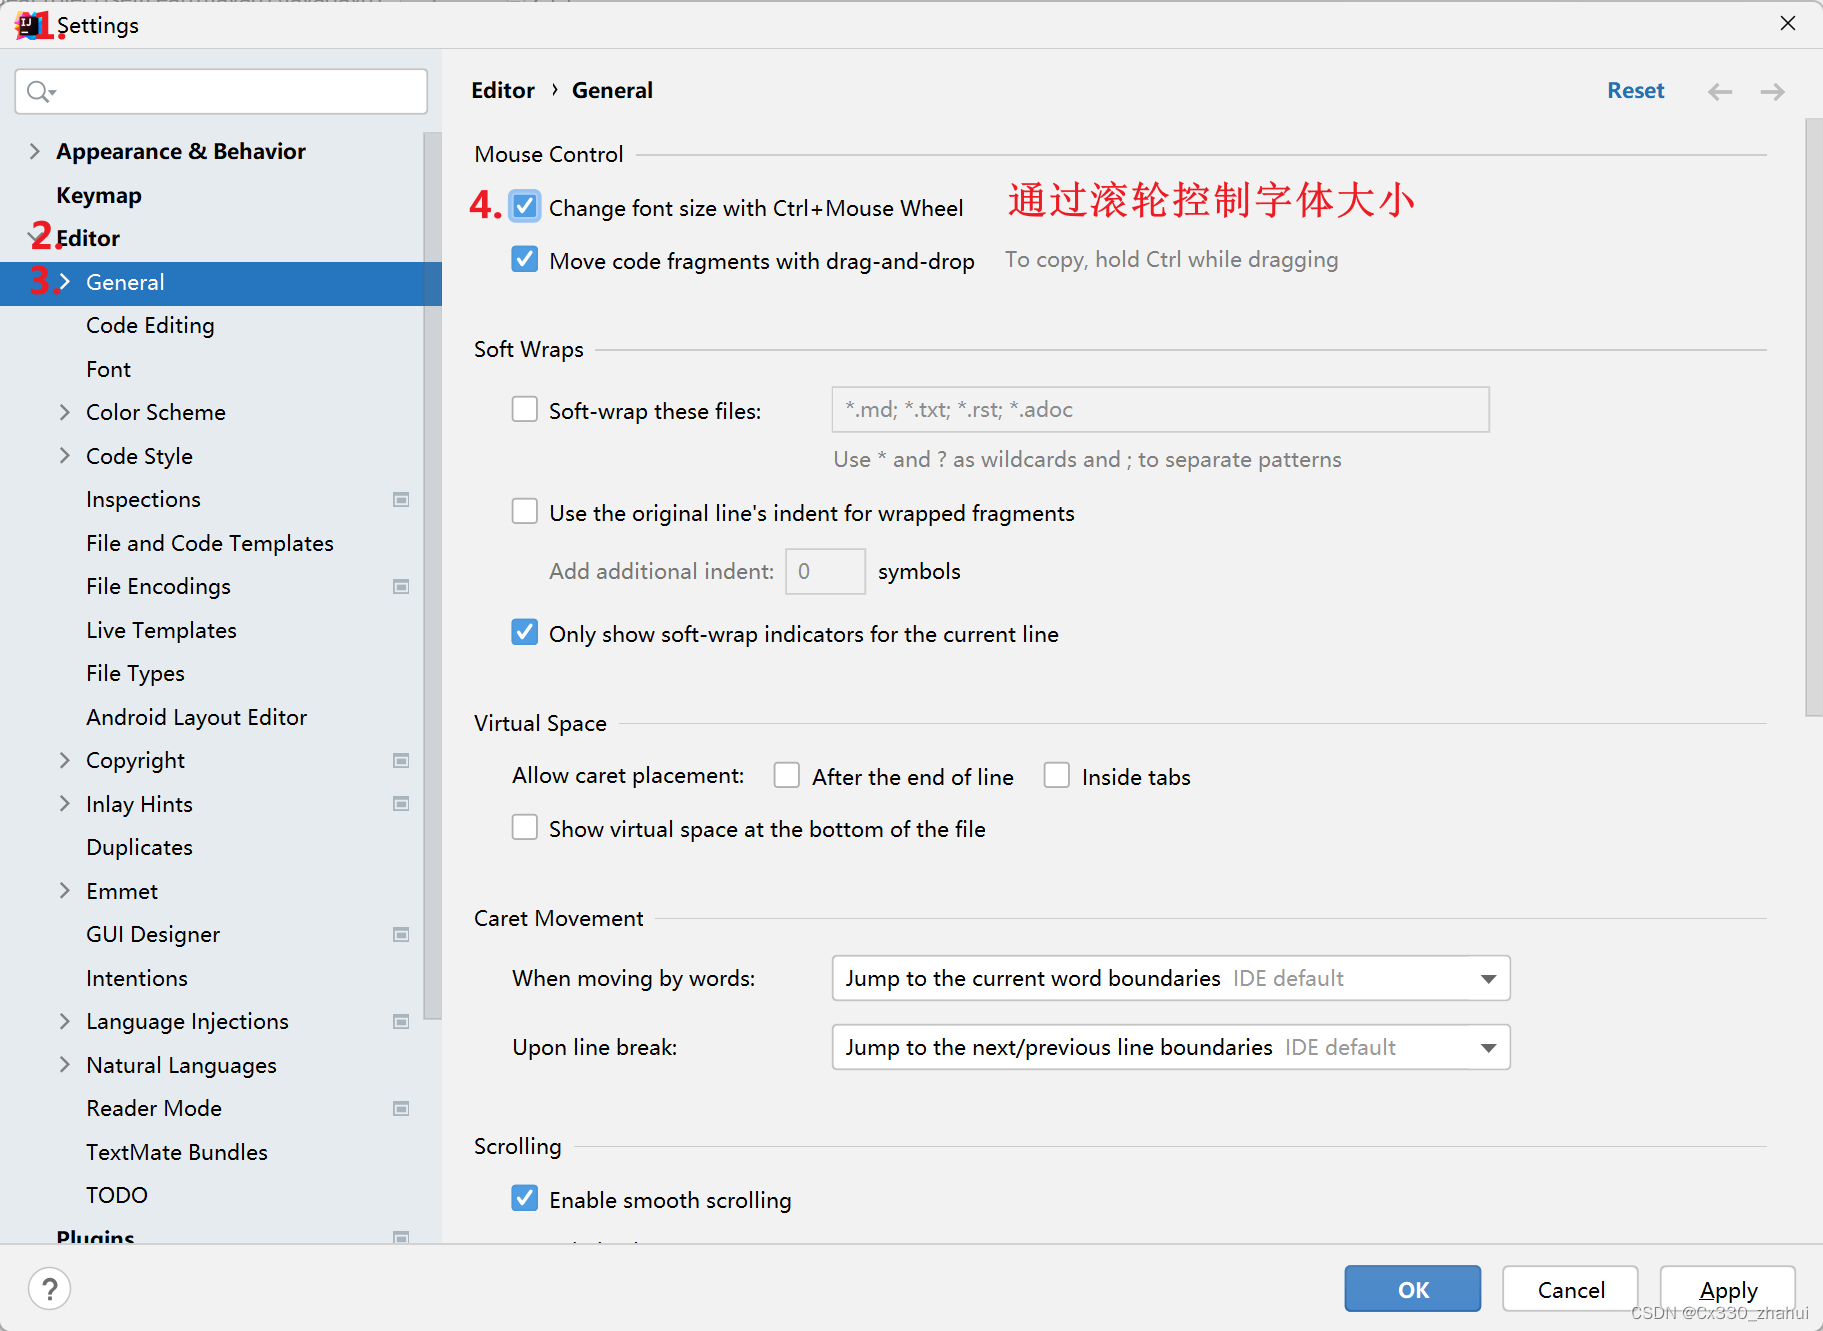
Task: Select Live Templates settings
Action: (x=161, y=630)
